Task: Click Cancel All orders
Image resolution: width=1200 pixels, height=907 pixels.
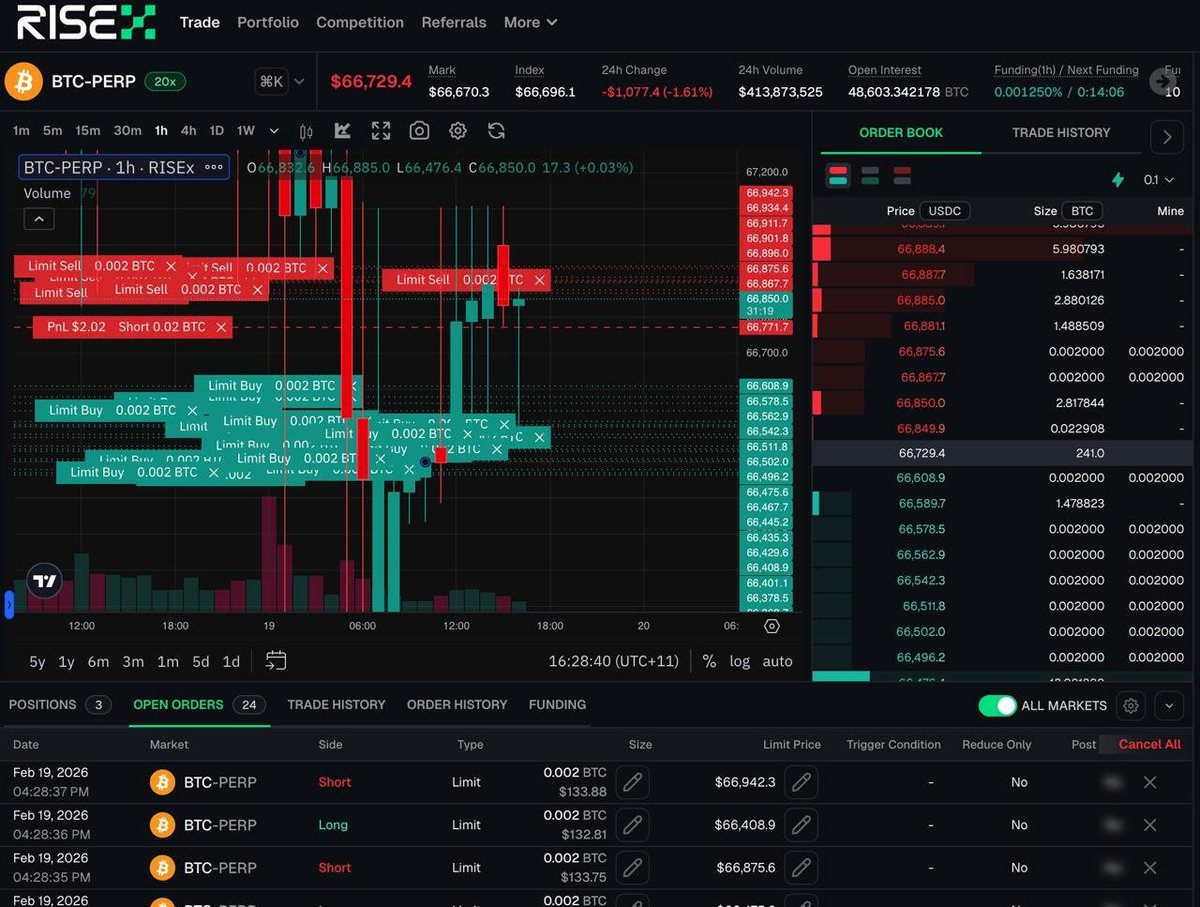Action: (1150, 744)
